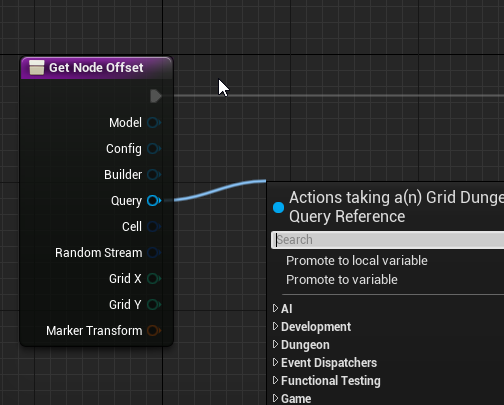The height and width of the screenshot is (405, 504).
Task: Click the white execution output pin
Action: 156,96
